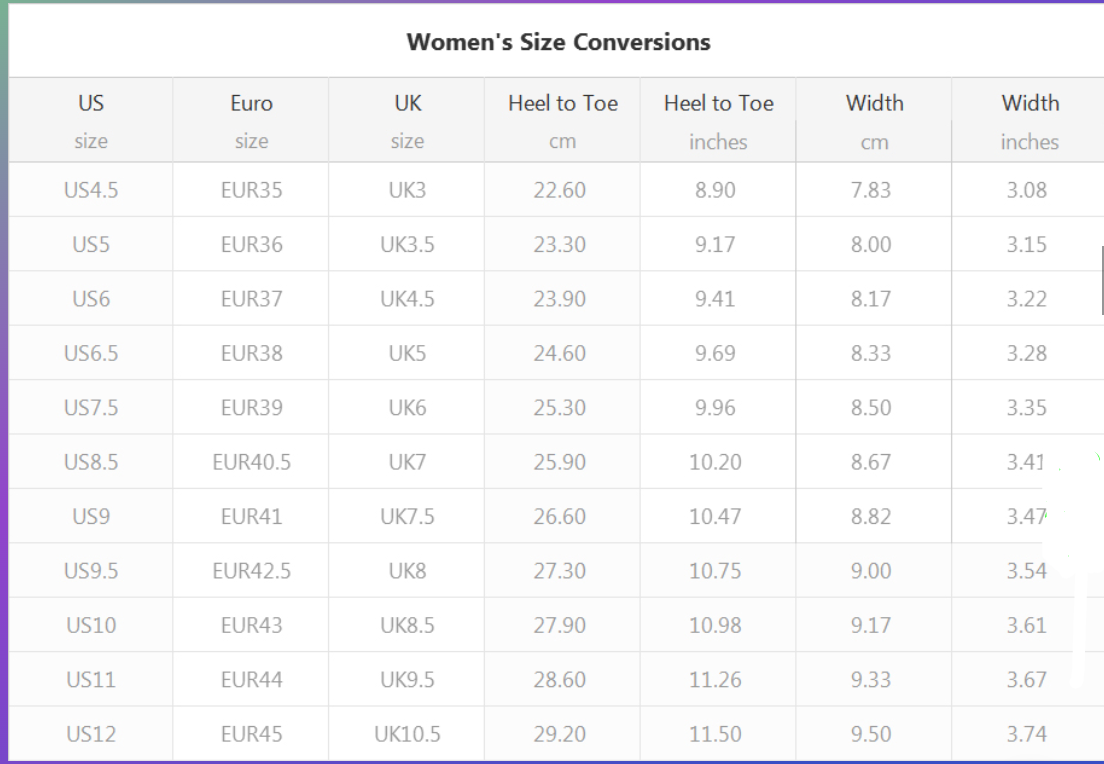Image resolution: width=1104 pixels, height=764 pixels.
Task: Select the "UK size" column header
Action: point(407,120)
